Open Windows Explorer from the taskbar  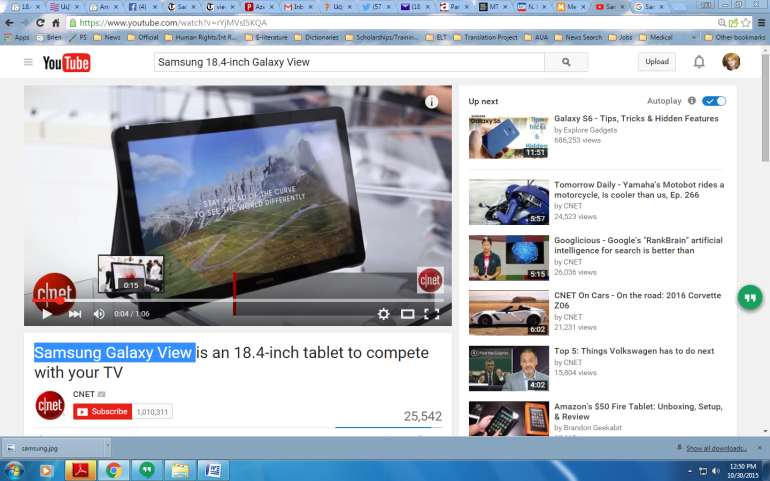(180, 471)
